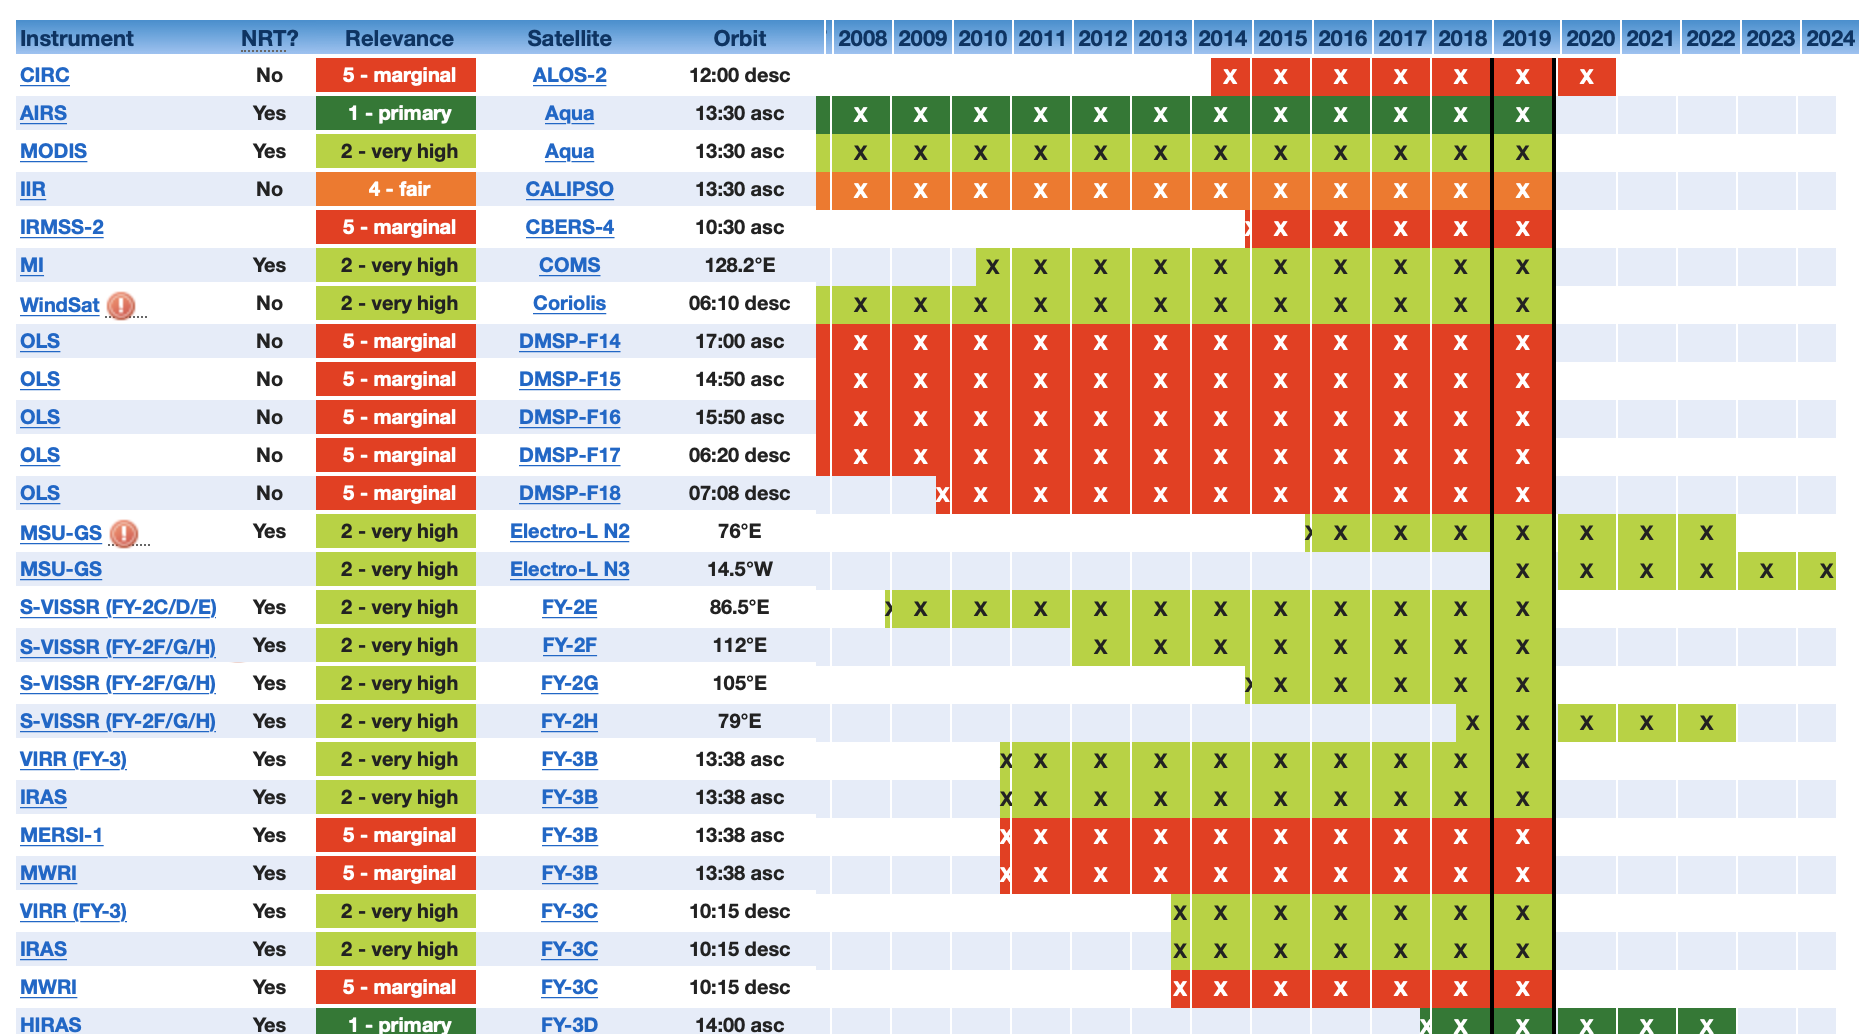1874x1034 pixels.
Task: Click the warning icon beside MSU-GS
Action: 124,533
